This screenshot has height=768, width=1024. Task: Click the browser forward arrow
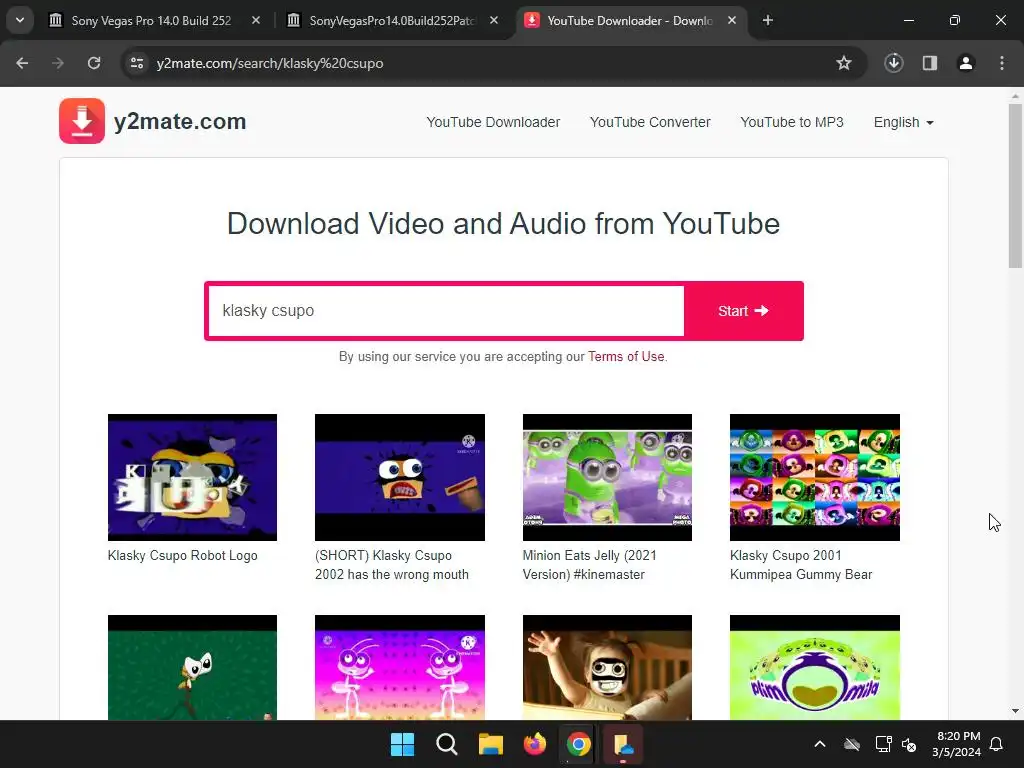58,63
